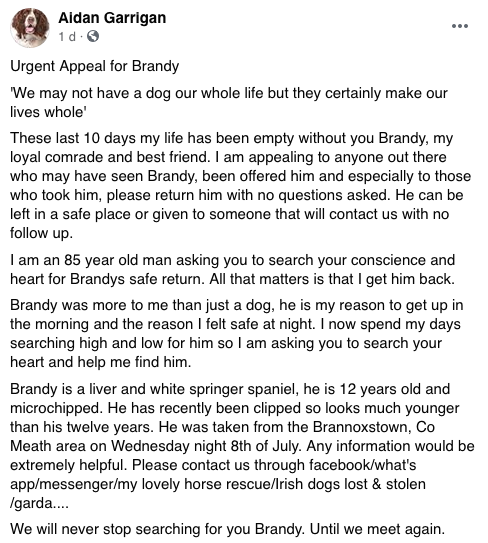Screen dimensions: 488x543
Task: Click the globe public audience icon
Action: [x=92, y=36]
